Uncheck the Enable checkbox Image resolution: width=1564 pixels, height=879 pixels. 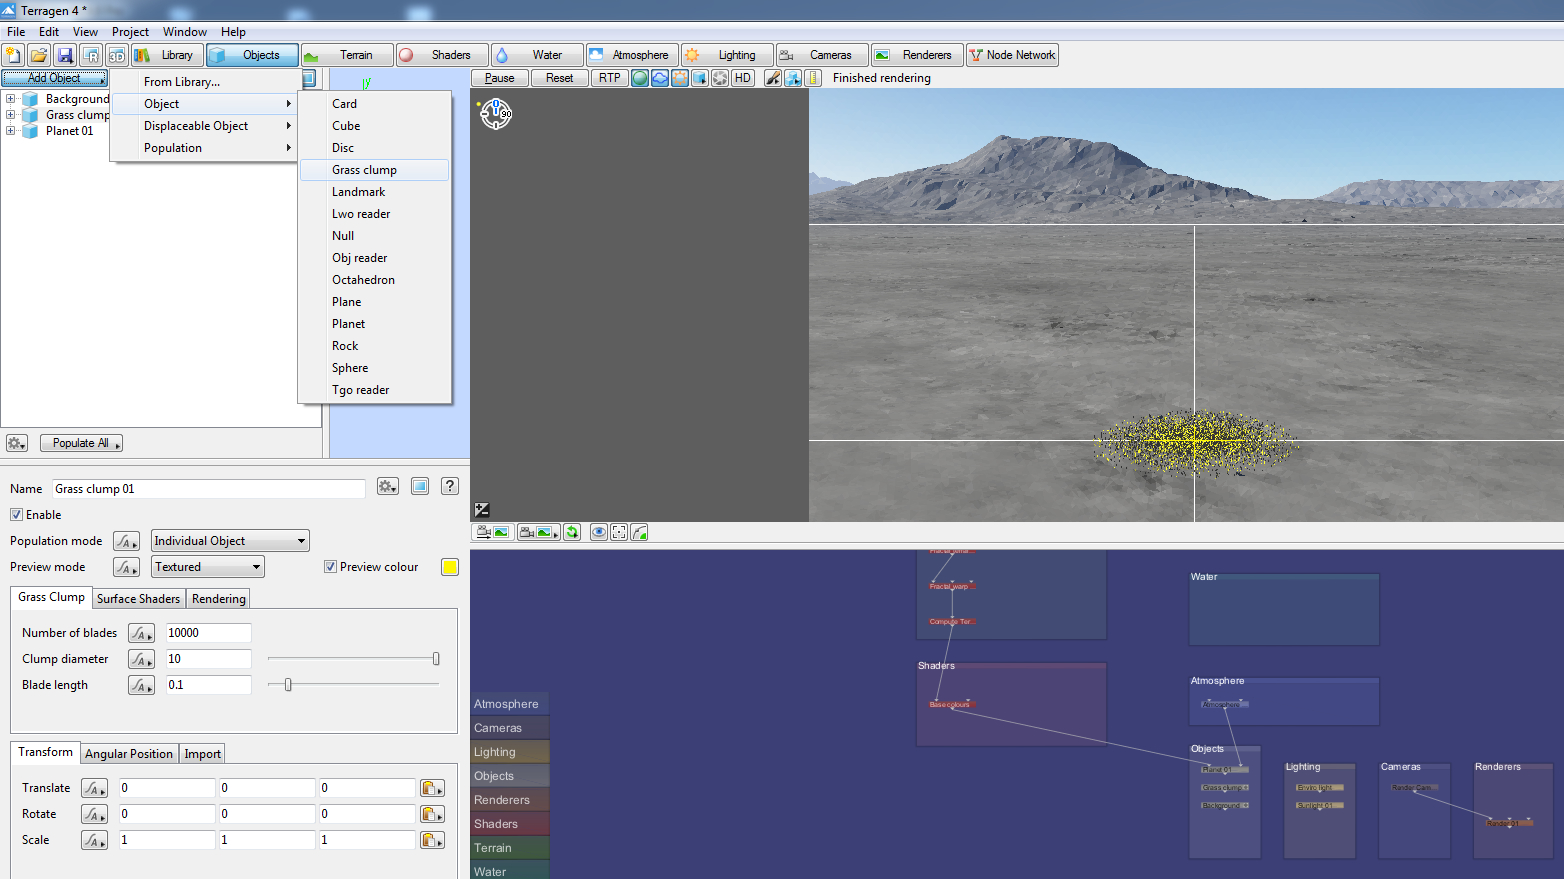point(17,515)
